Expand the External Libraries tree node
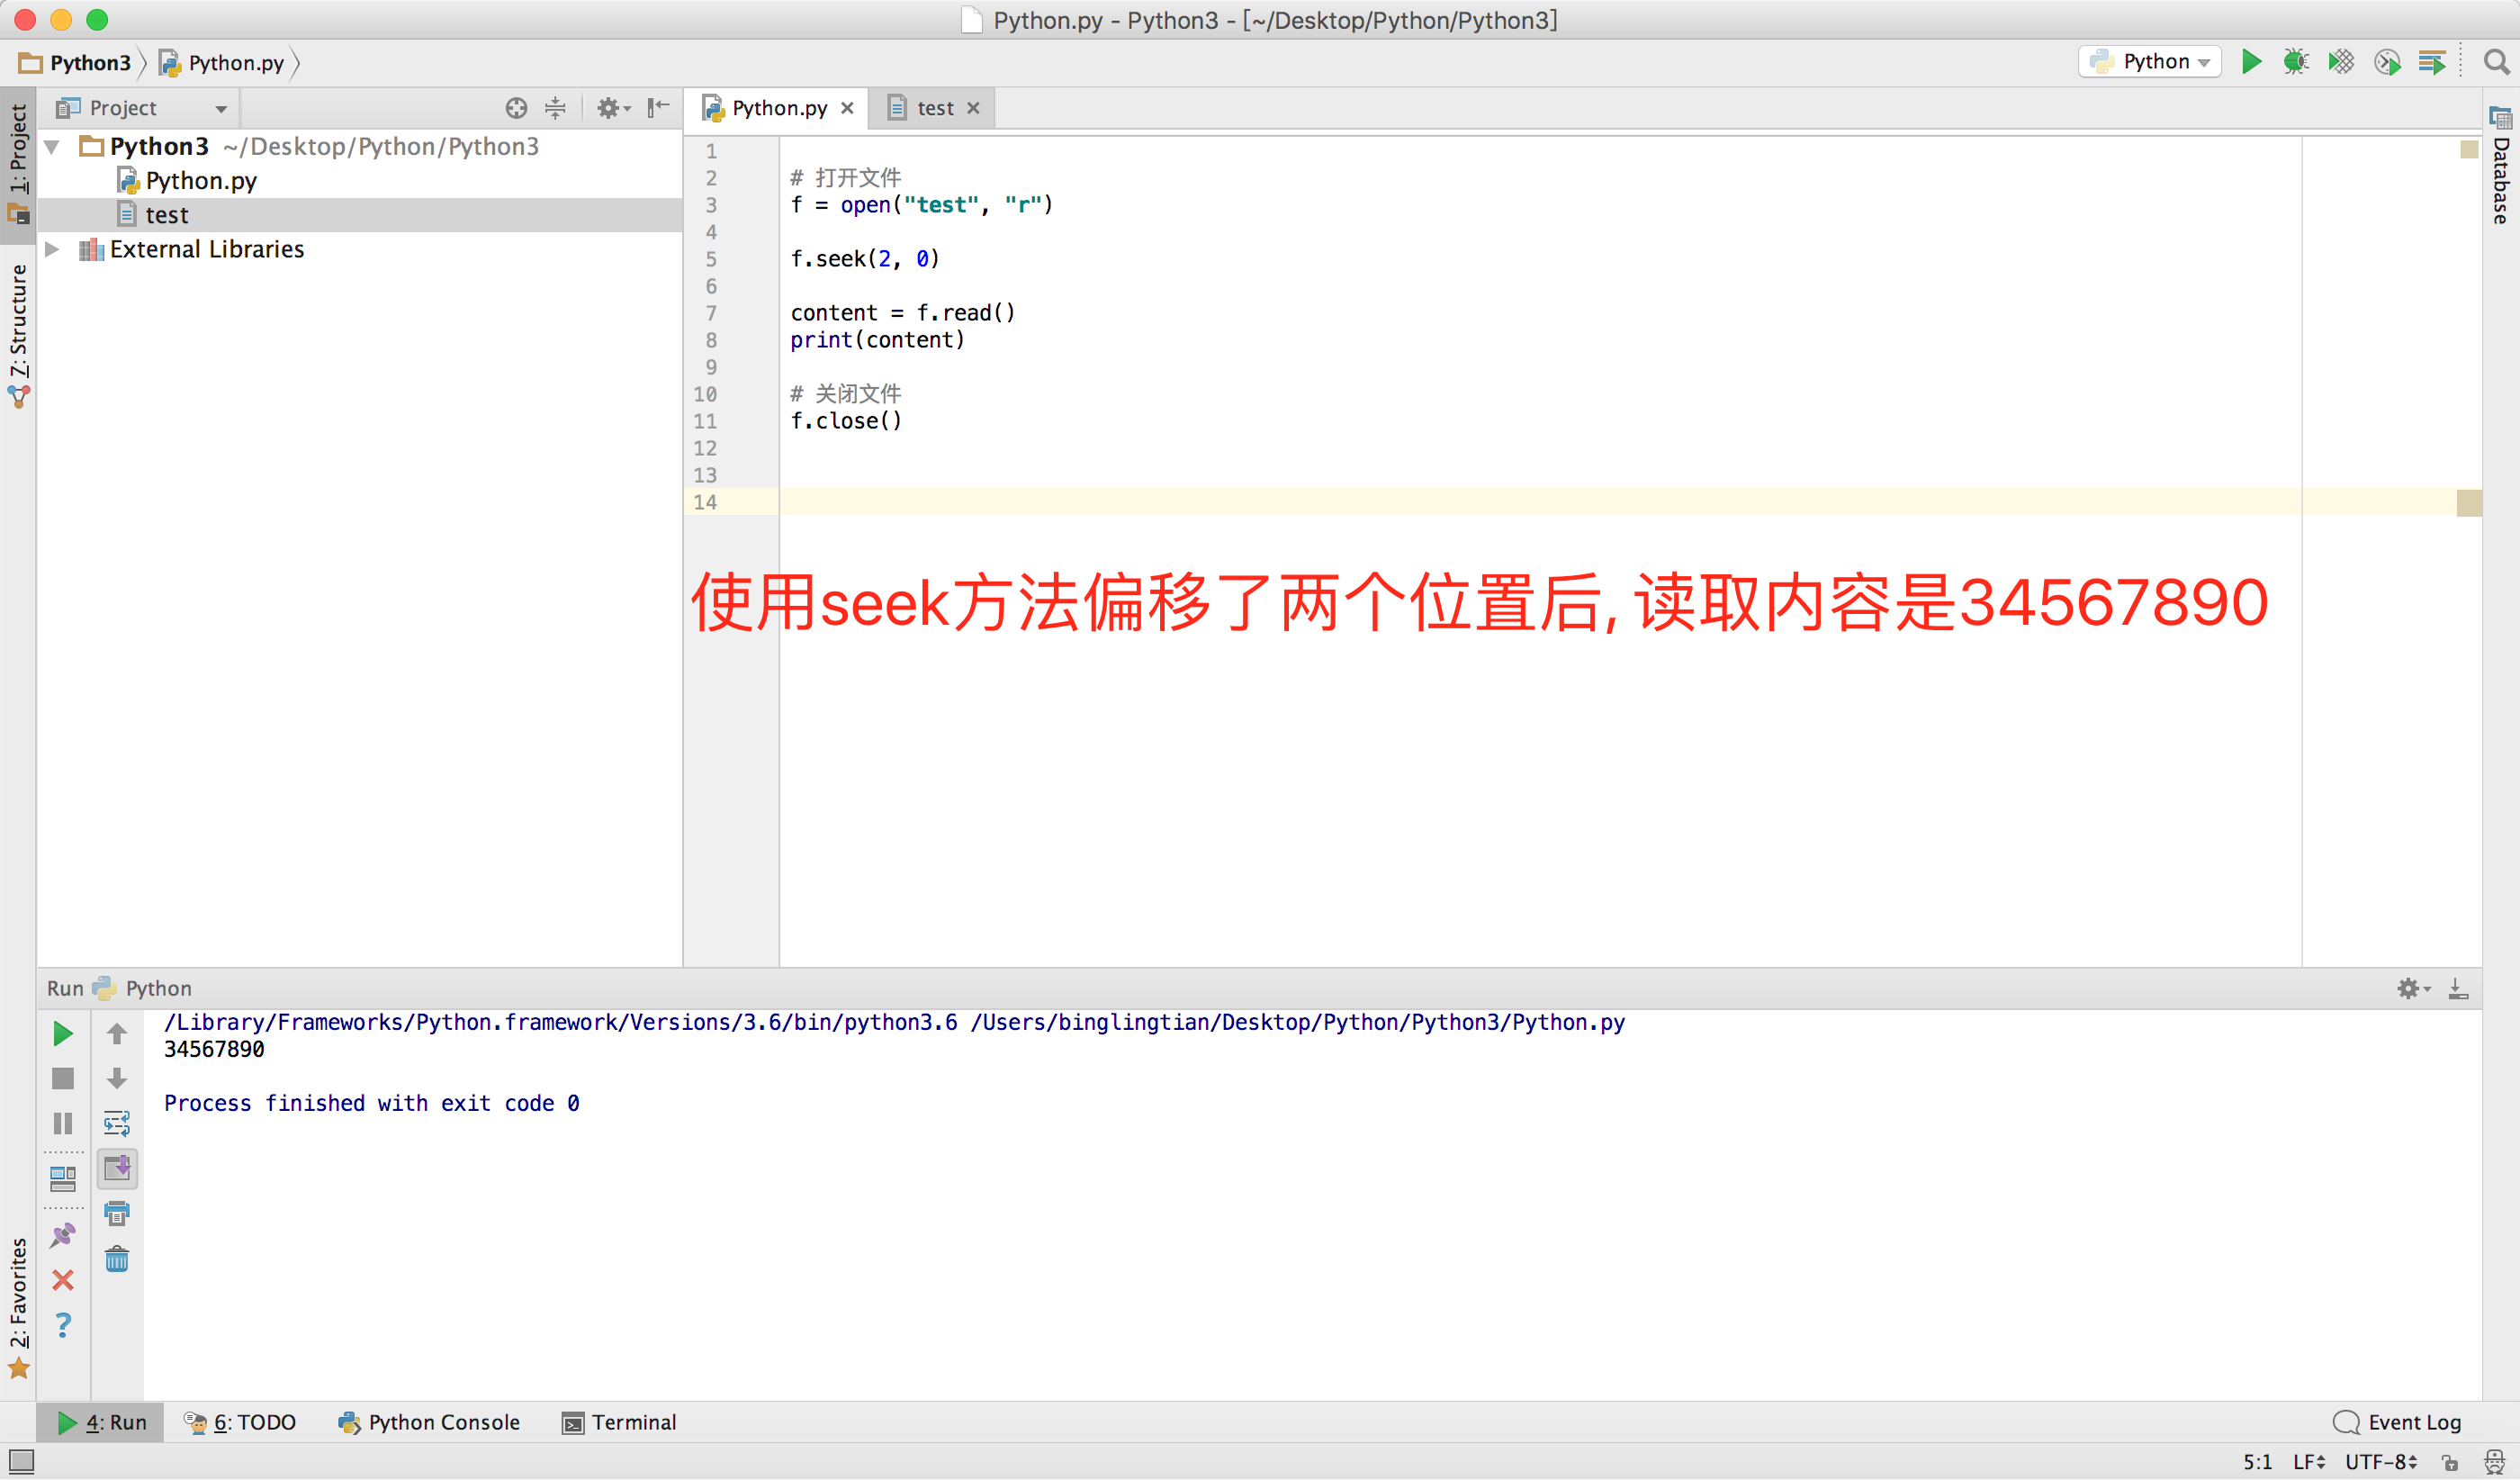Viewport: 2520px width, 1480px height. click(53, 249)
